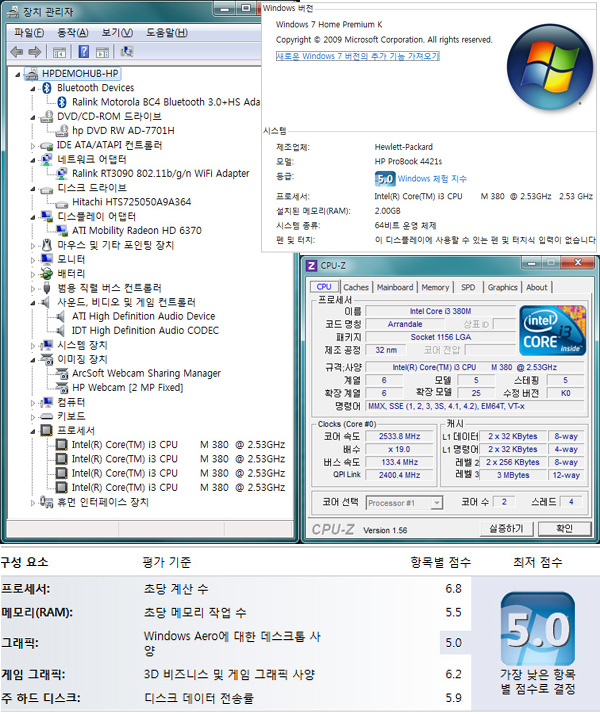Open the 파일(F) menu

point(29,33)
